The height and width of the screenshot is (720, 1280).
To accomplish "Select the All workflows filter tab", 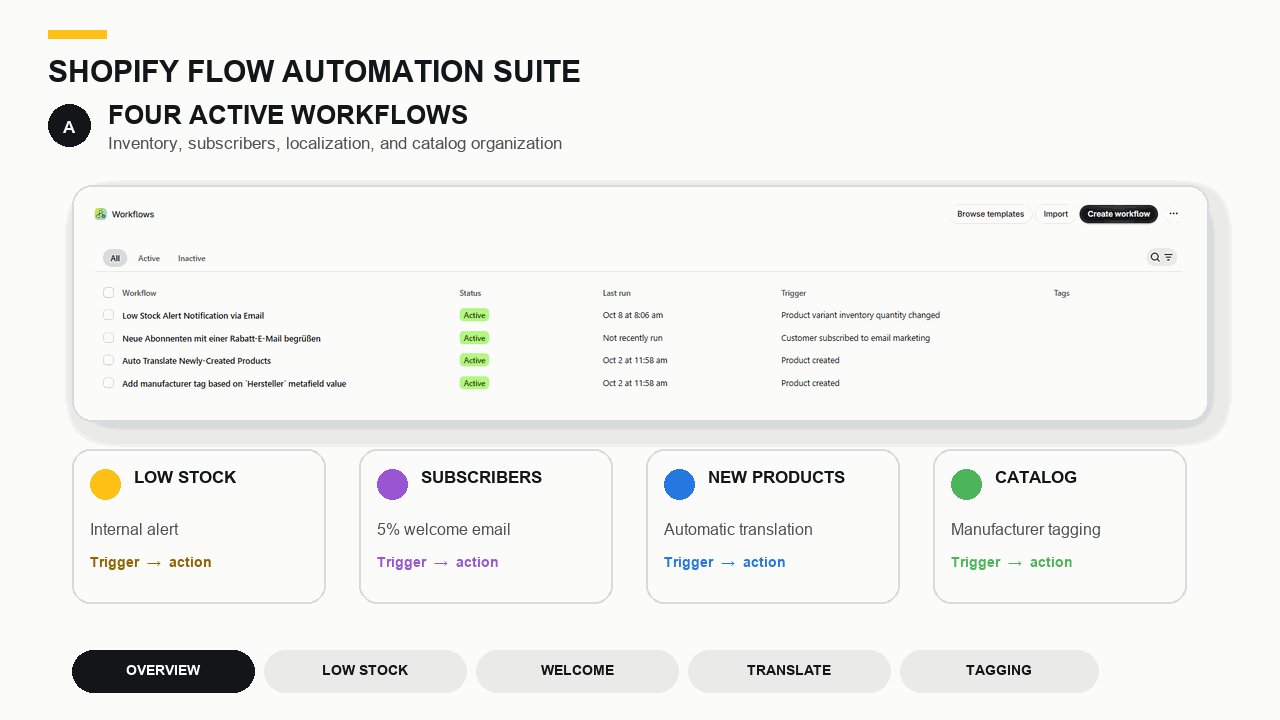I will 115,258.
